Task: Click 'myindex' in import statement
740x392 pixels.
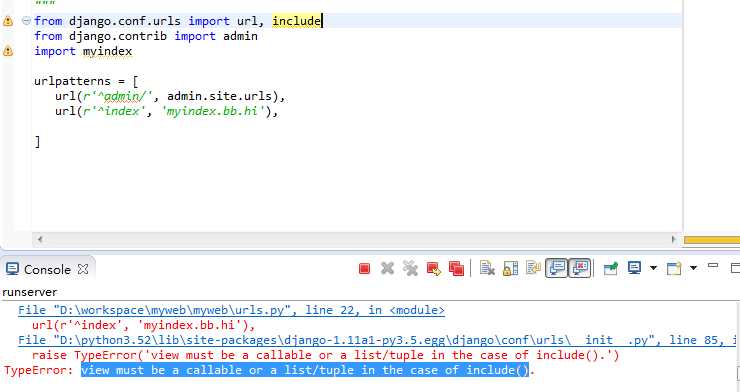Action: pos(108,51)
